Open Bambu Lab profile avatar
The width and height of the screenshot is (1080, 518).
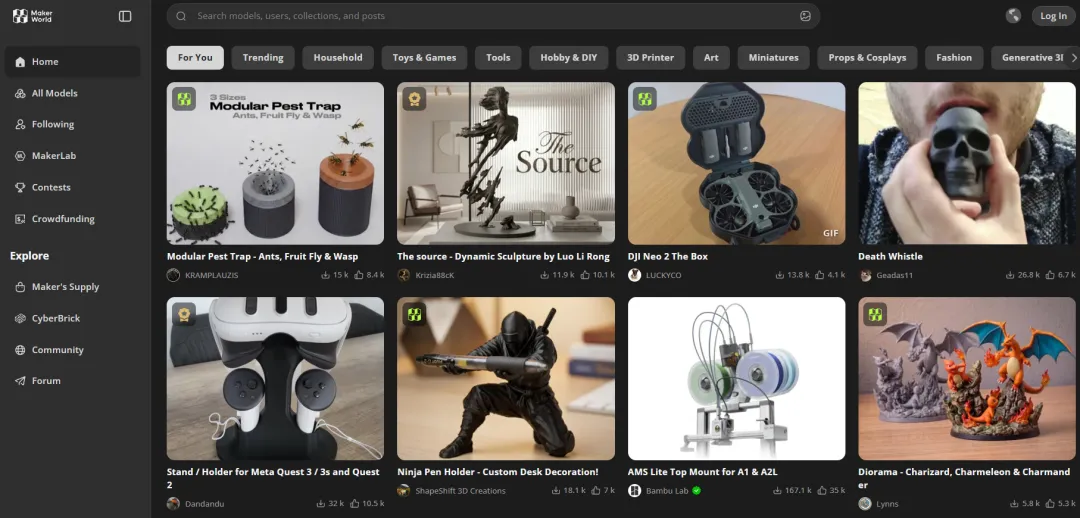[x=634, y=490]
